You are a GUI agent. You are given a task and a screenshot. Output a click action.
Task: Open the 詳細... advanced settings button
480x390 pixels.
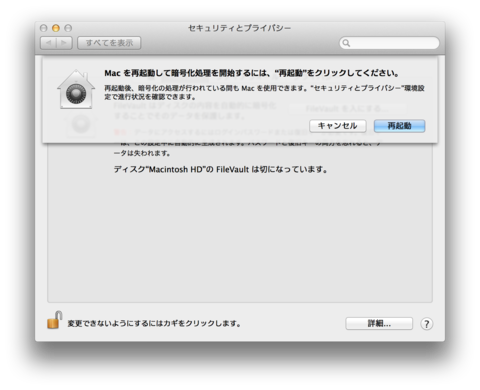379,323
